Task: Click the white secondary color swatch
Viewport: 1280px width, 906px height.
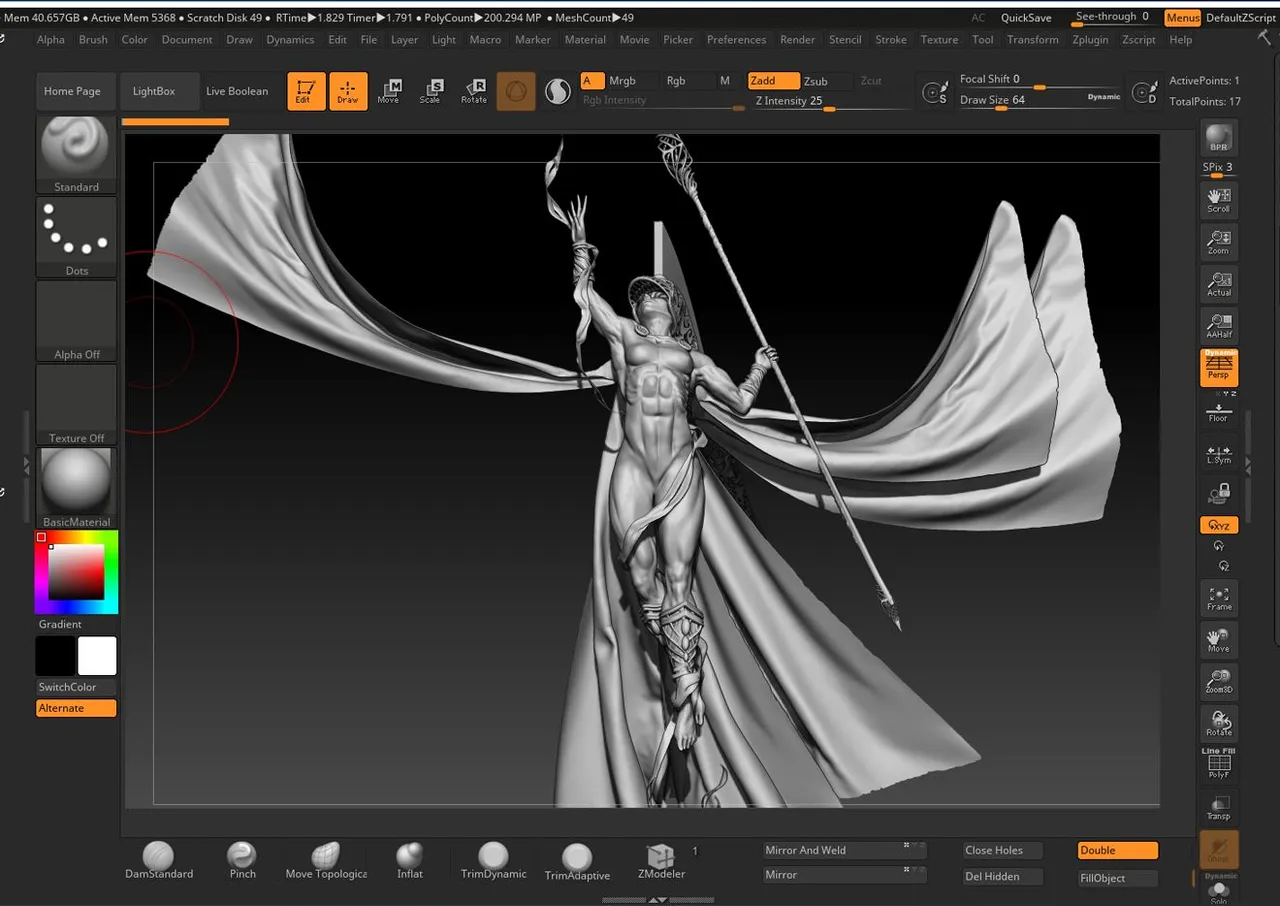Action: coord(97,656)
